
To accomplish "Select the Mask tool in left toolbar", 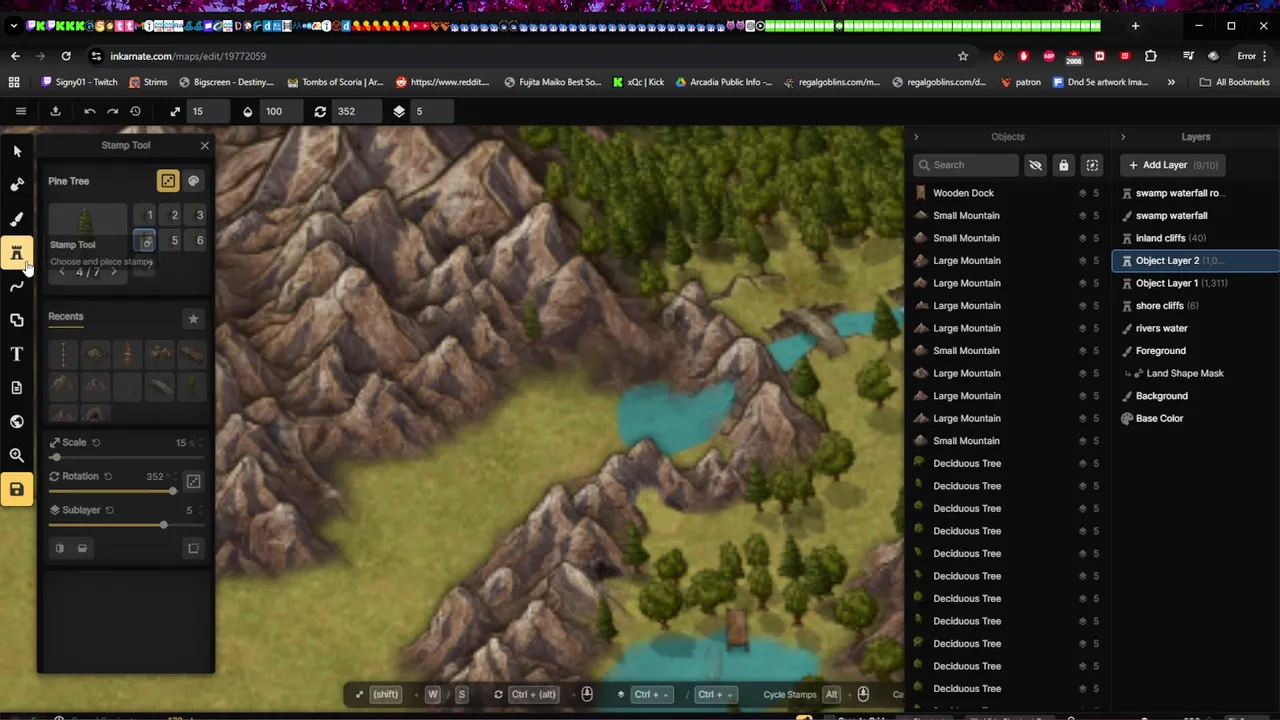I will click(17, 185).
